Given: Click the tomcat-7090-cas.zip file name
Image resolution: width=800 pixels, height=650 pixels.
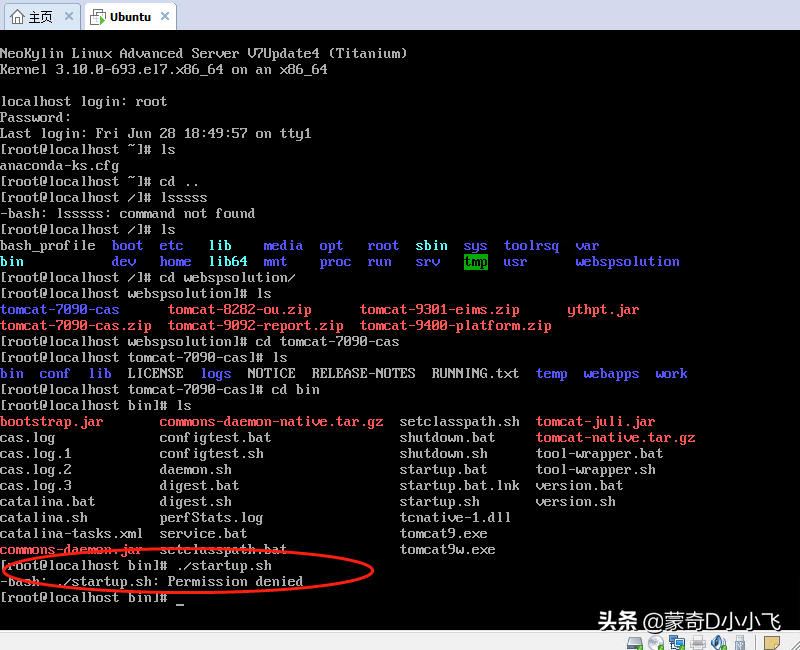Looking at the screenshot, I should [x=76, y=326].
